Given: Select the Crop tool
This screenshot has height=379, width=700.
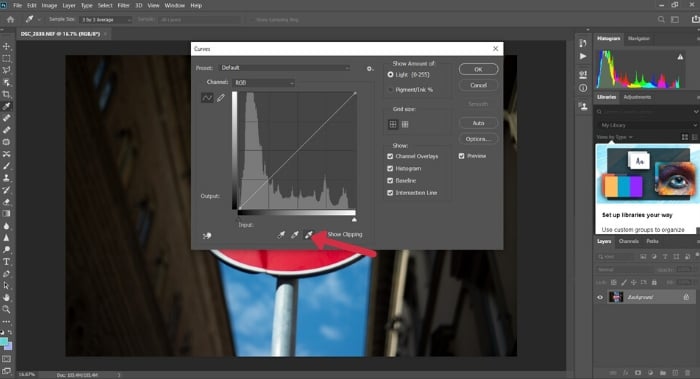Looking at the screenshot, I should (6, 94).
